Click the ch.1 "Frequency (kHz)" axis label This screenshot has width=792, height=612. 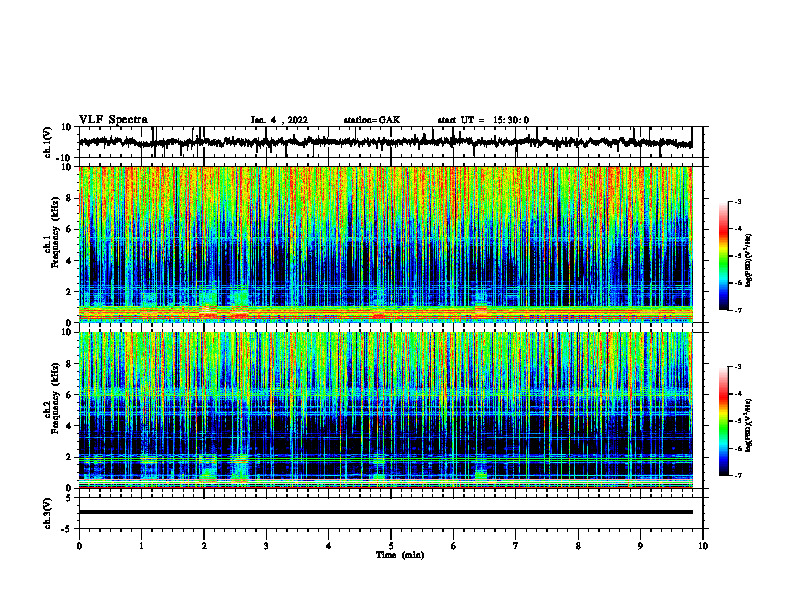(55, 232)
